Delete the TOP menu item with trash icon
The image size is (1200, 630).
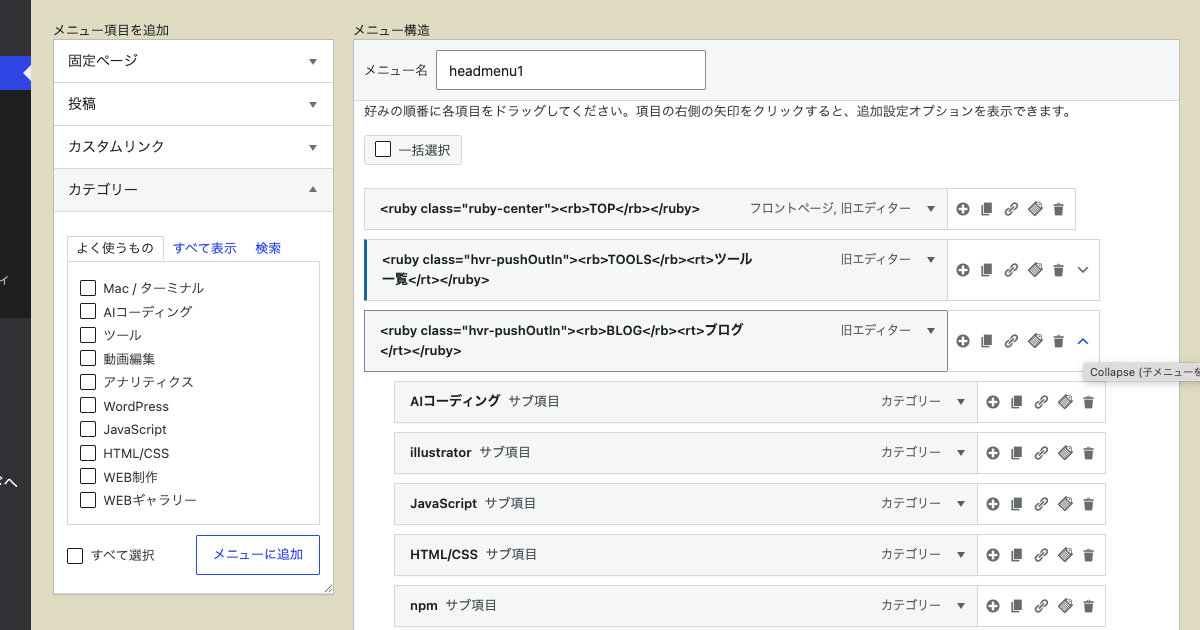pyautogui.click(x=1059, y=209)
